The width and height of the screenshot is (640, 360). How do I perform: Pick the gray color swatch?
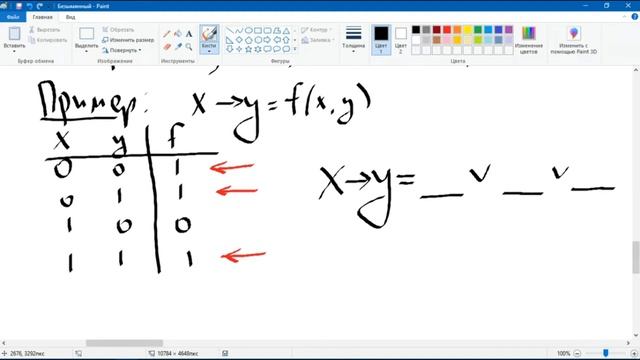426,29
